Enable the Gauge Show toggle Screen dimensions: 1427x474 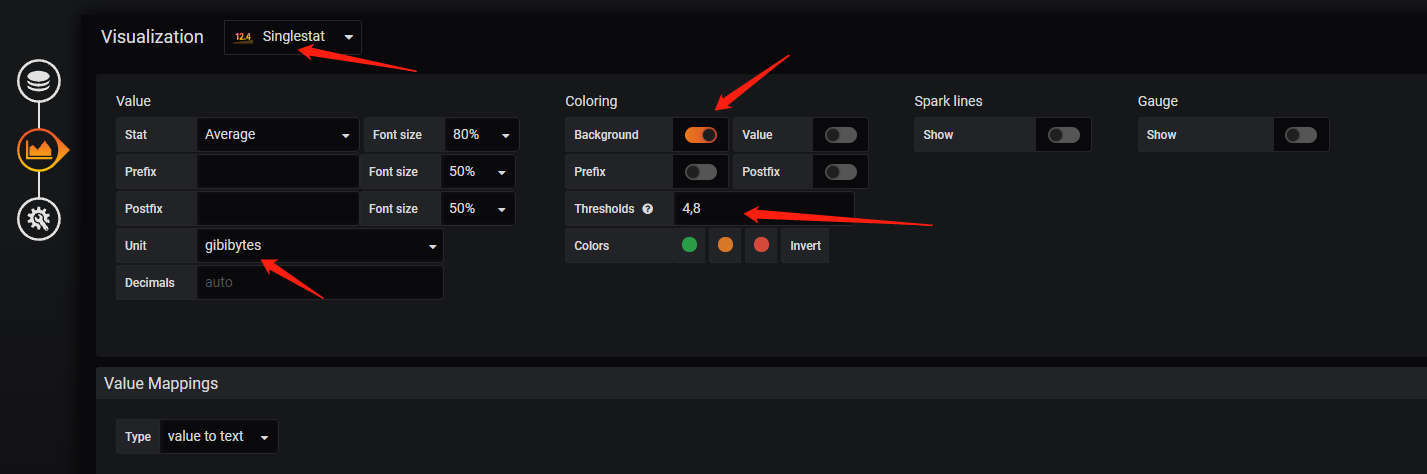pos(1300,135)
